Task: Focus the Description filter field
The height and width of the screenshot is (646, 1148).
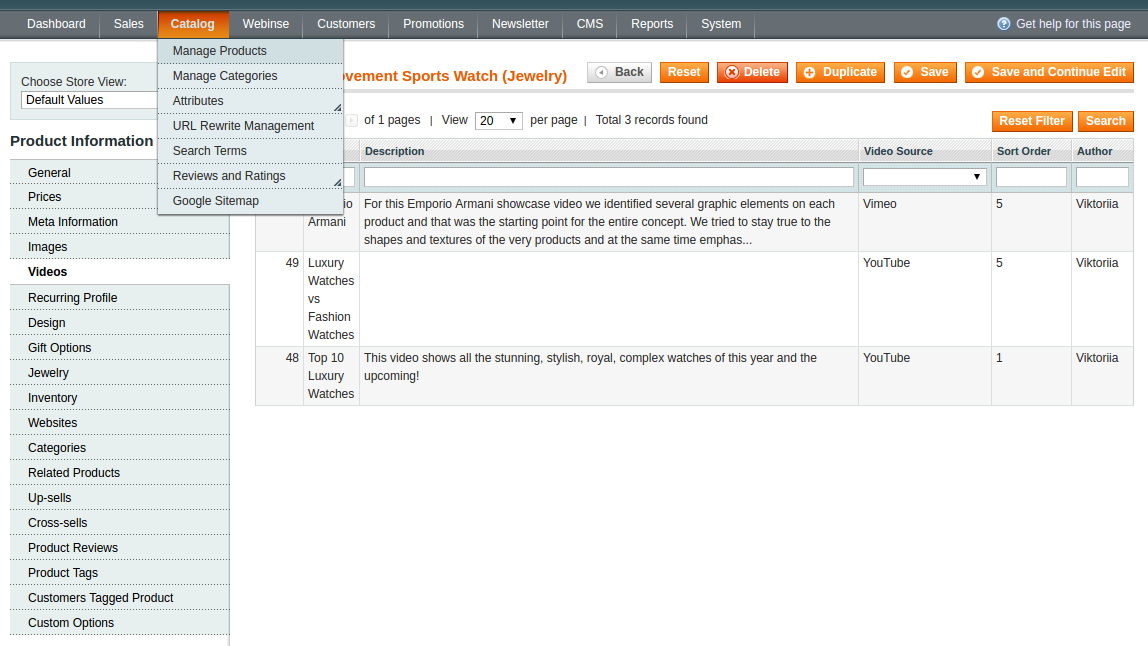Action: (608, 177)
